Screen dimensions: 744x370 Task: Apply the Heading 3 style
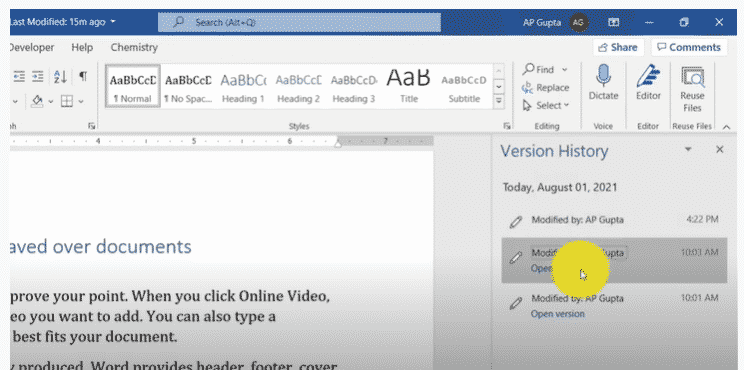[353, 86]
